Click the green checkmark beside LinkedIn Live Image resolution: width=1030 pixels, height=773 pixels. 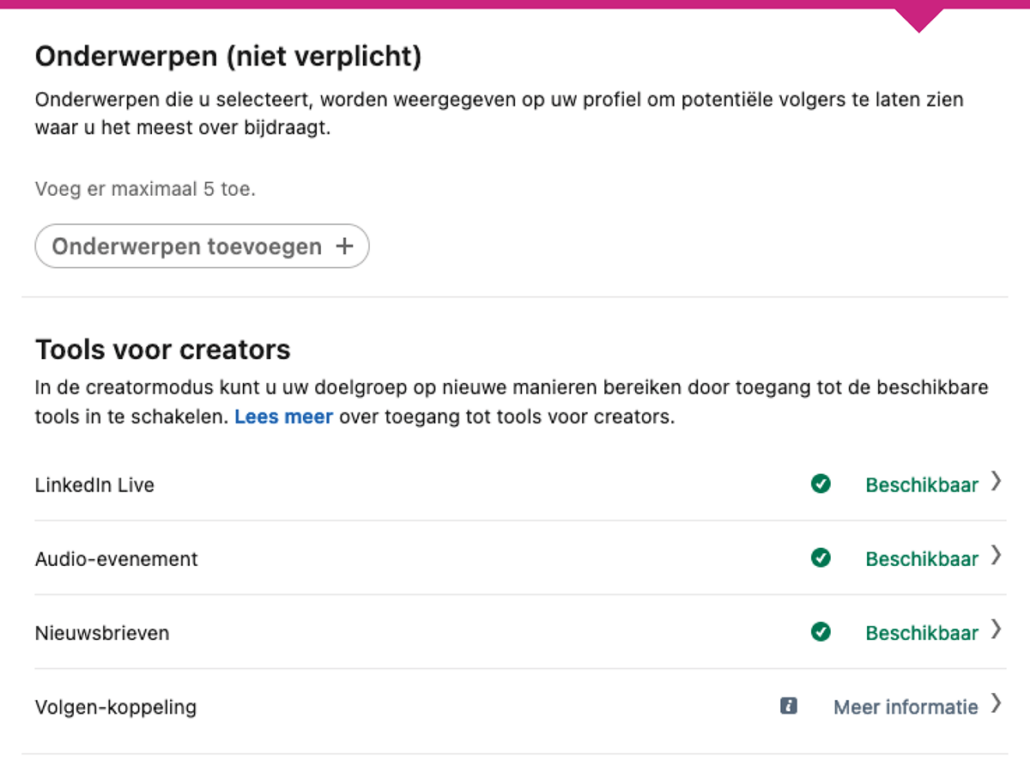pyautogui.click(x=821, y=484)
